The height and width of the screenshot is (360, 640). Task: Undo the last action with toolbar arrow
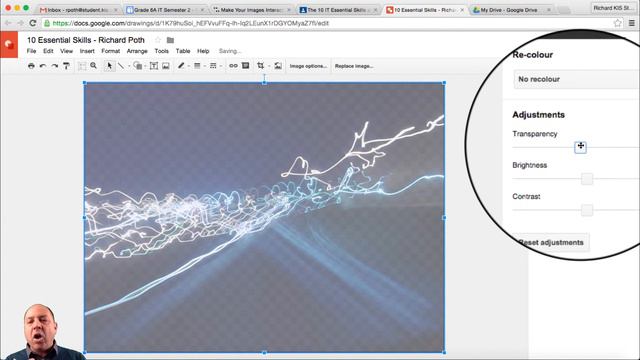(43, 66)
